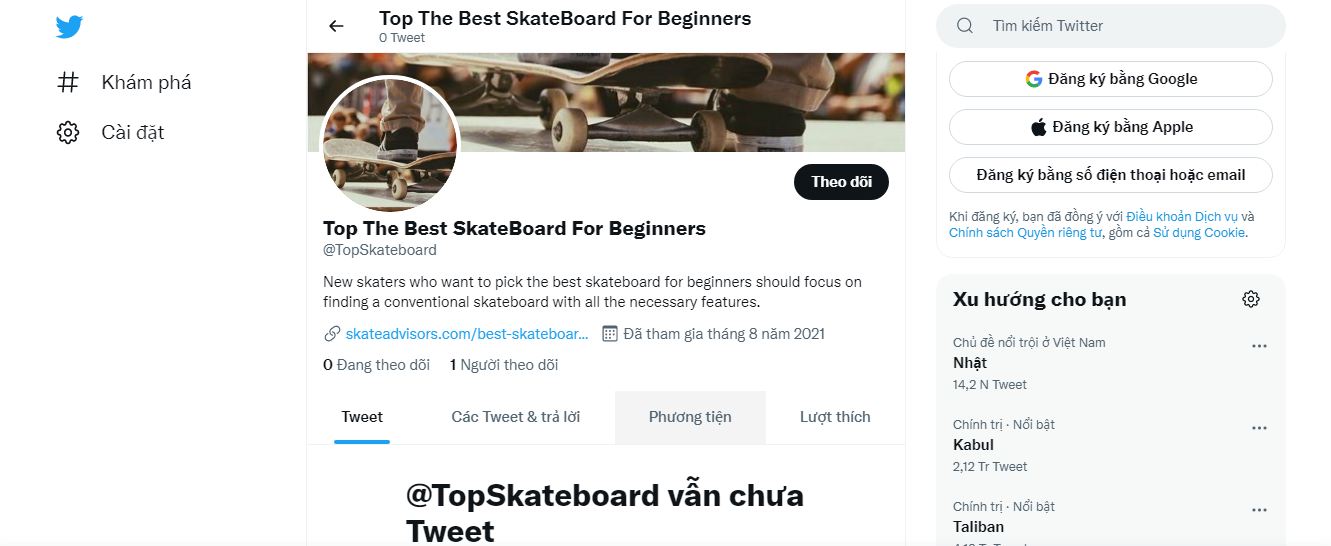This screenshot has width=1331, height=546.
Task: Open Điều khoản Dịch vụ link
Action: tap(1182, 216)
